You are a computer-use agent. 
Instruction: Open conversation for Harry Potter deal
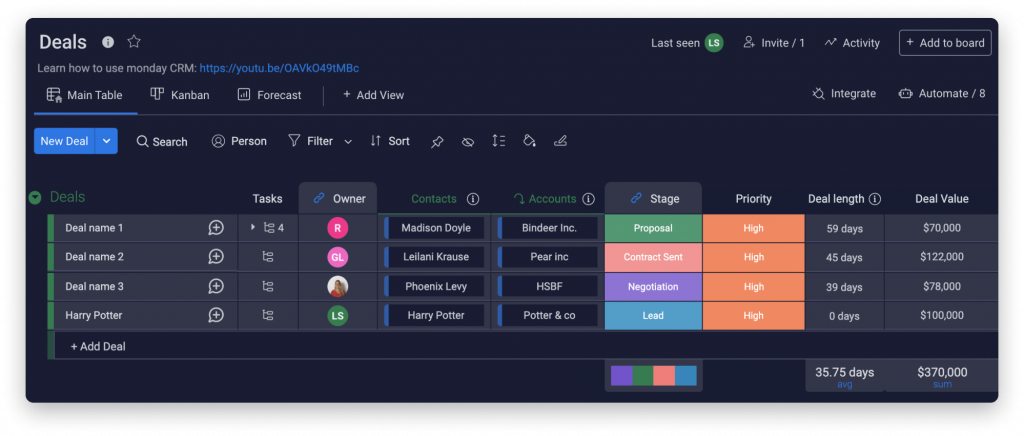[216, 315]
